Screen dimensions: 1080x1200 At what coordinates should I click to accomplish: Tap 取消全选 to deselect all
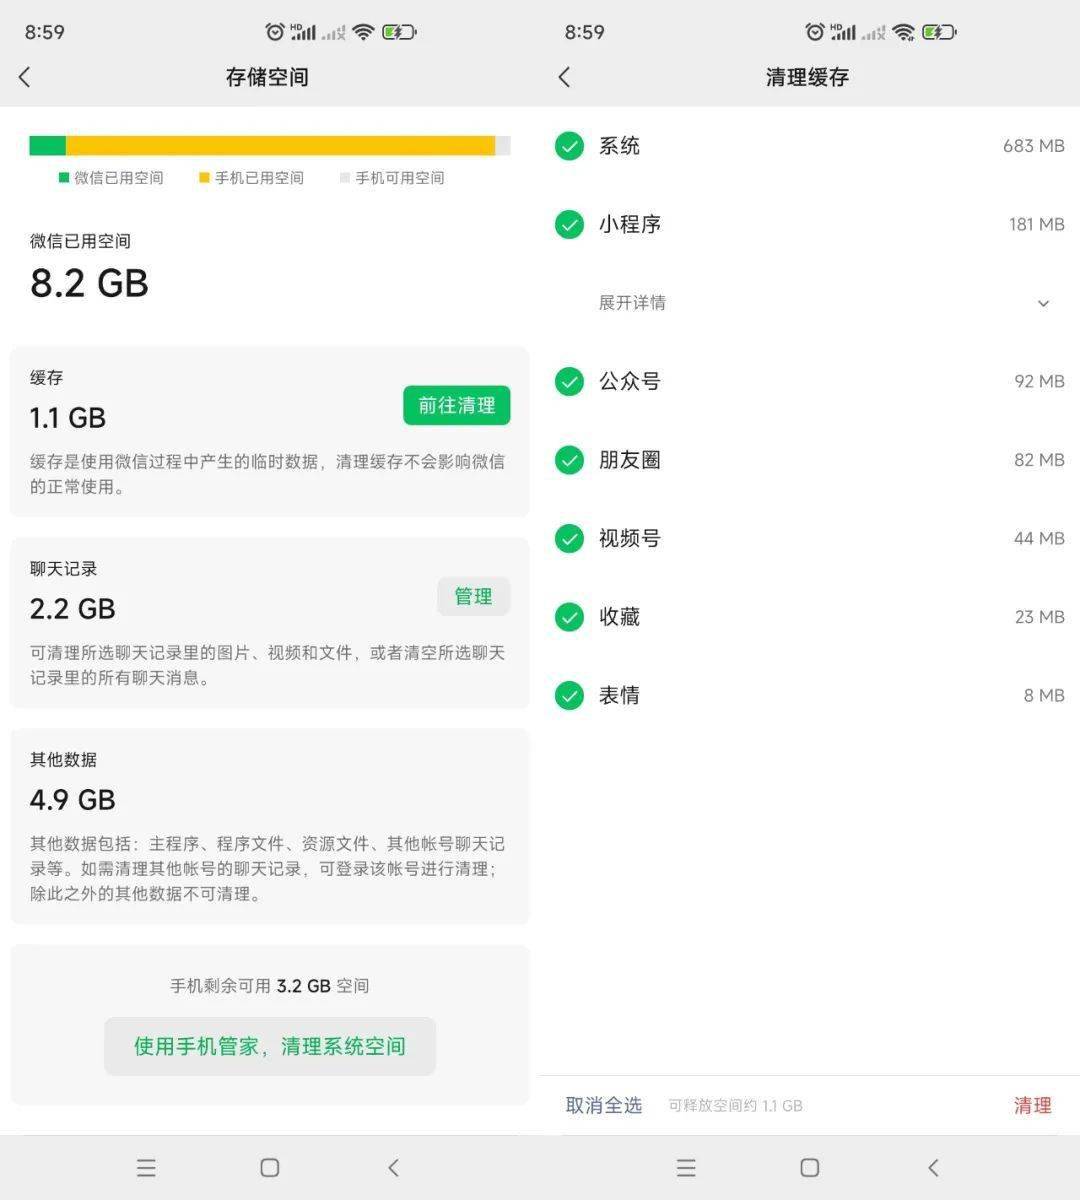[604, 1105]
